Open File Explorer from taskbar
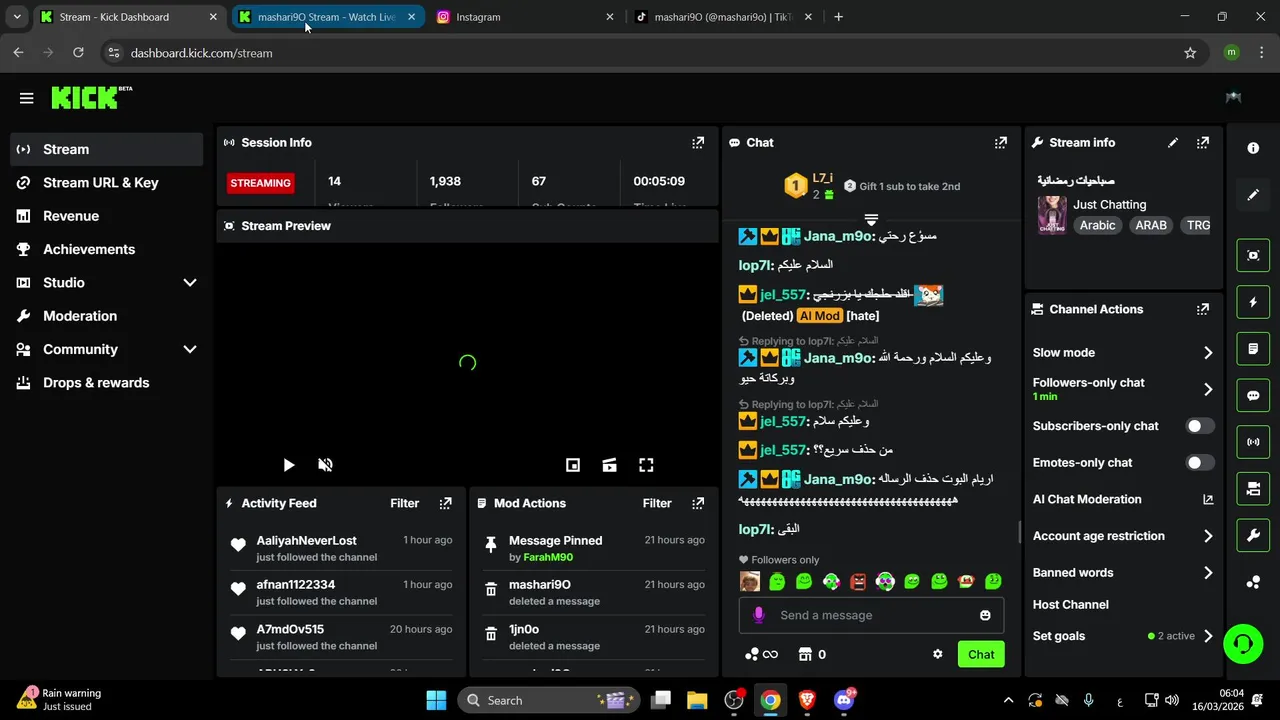The height and width of the screenshot is (720, 1280). pos(697,700)
